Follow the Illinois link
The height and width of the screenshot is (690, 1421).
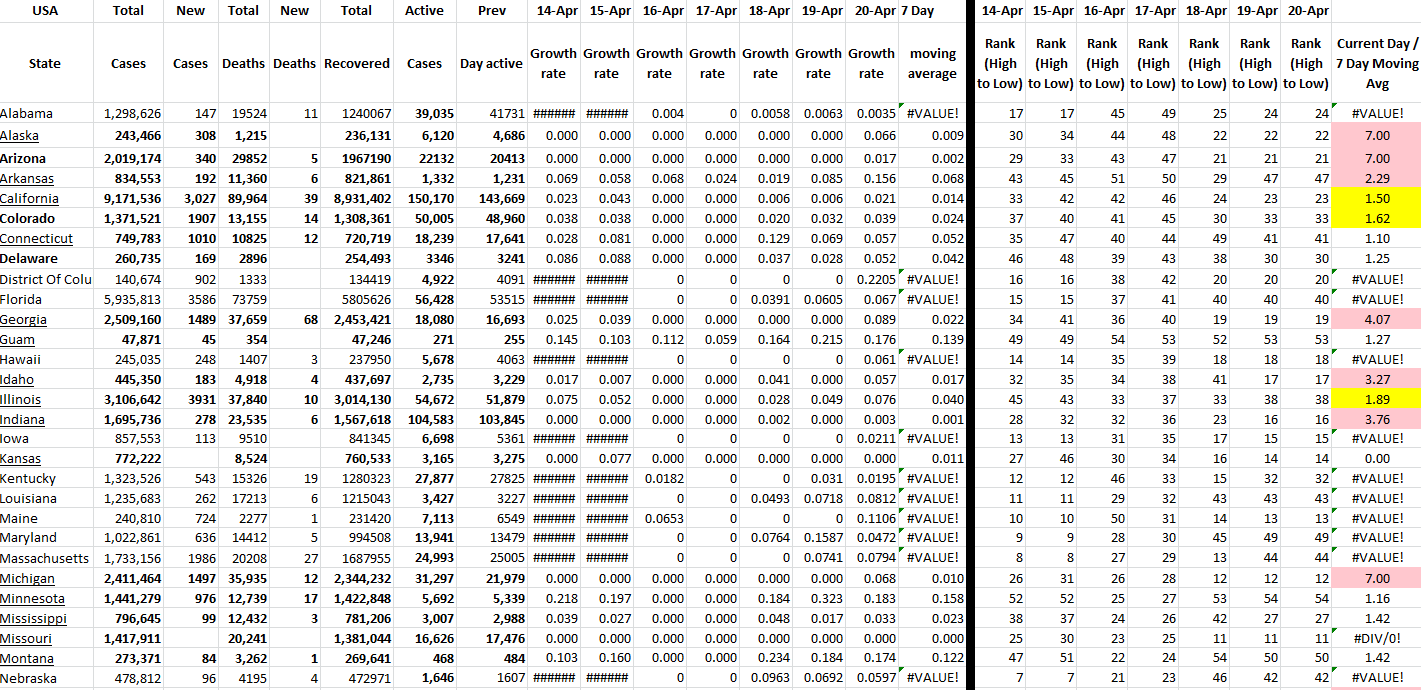[x=20, y=399]
